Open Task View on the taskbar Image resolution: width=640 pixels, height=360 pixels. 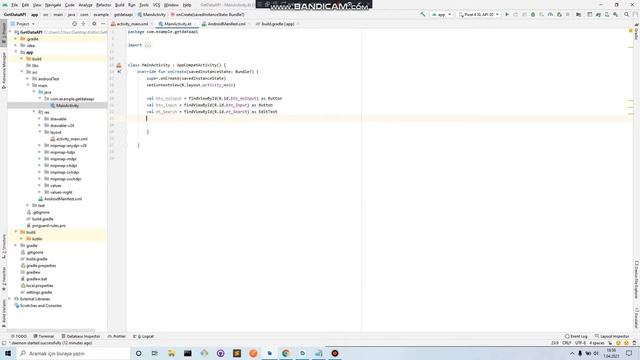(x=155, y=353)
